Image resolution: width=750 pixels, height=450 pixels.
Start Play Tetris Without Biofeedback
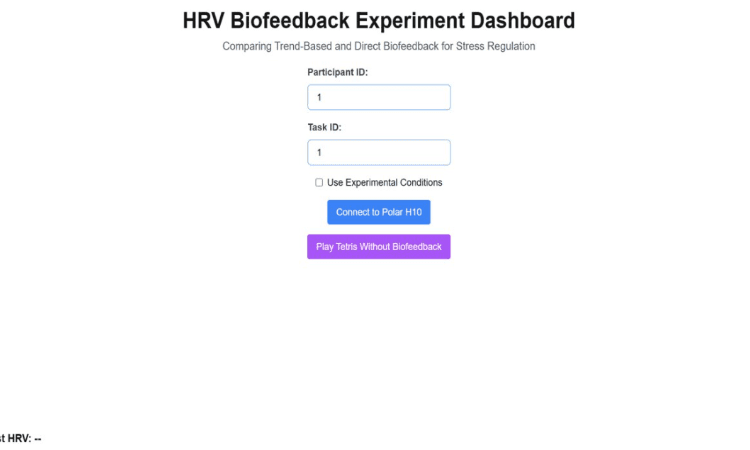(378, 247)
